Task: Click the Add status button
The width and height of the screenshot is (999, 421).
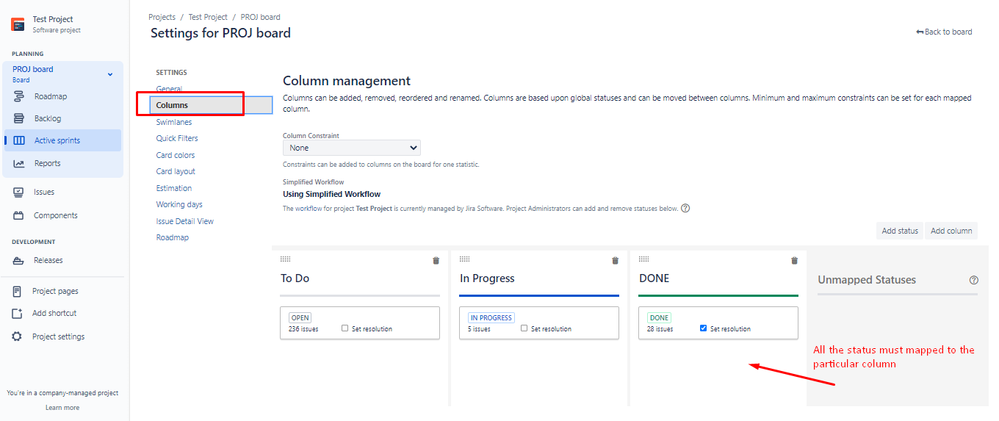Action: pyautogui.click(x=900, y=231)
